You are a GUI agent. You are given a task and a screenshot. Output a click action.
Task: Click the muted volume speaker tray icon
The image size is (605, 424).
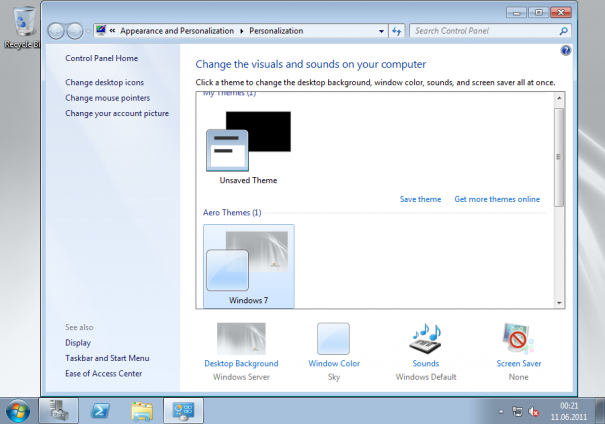pyautogui.click(x=534, y=412)
